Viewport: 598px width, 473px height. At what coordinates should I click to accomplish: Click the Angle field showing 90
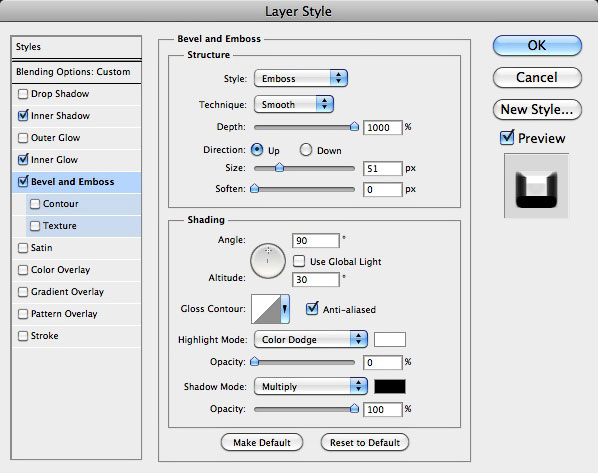coord(316,241)
